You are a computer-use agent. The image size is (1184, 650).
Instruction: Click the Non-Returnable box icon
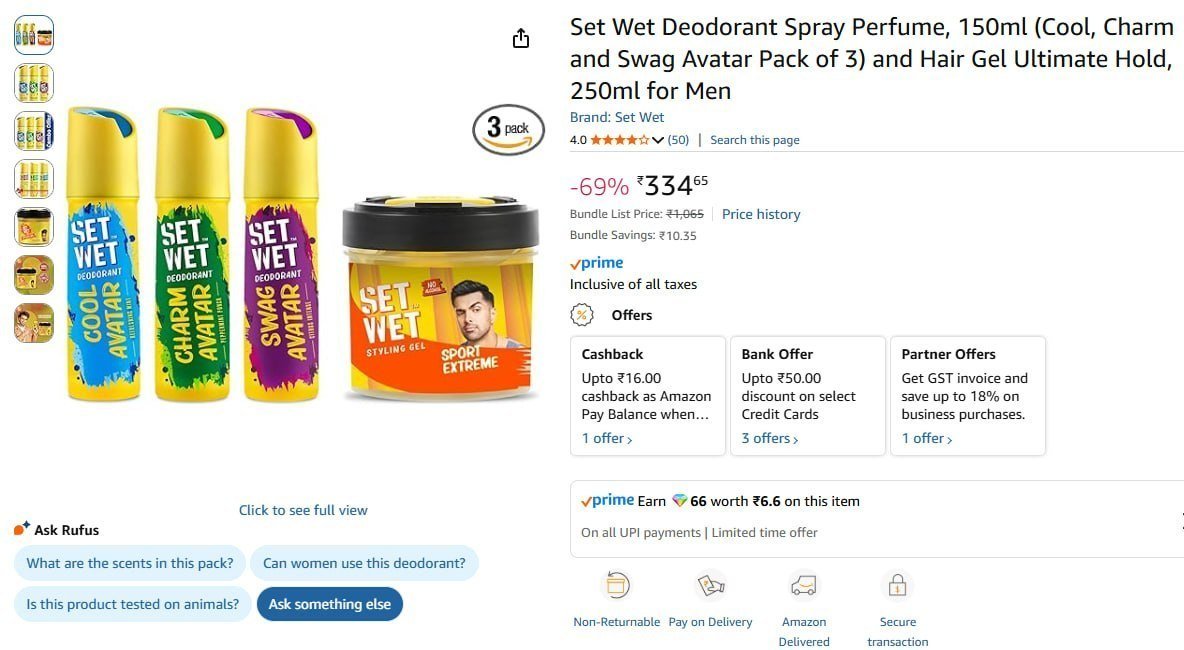[616, 585]
